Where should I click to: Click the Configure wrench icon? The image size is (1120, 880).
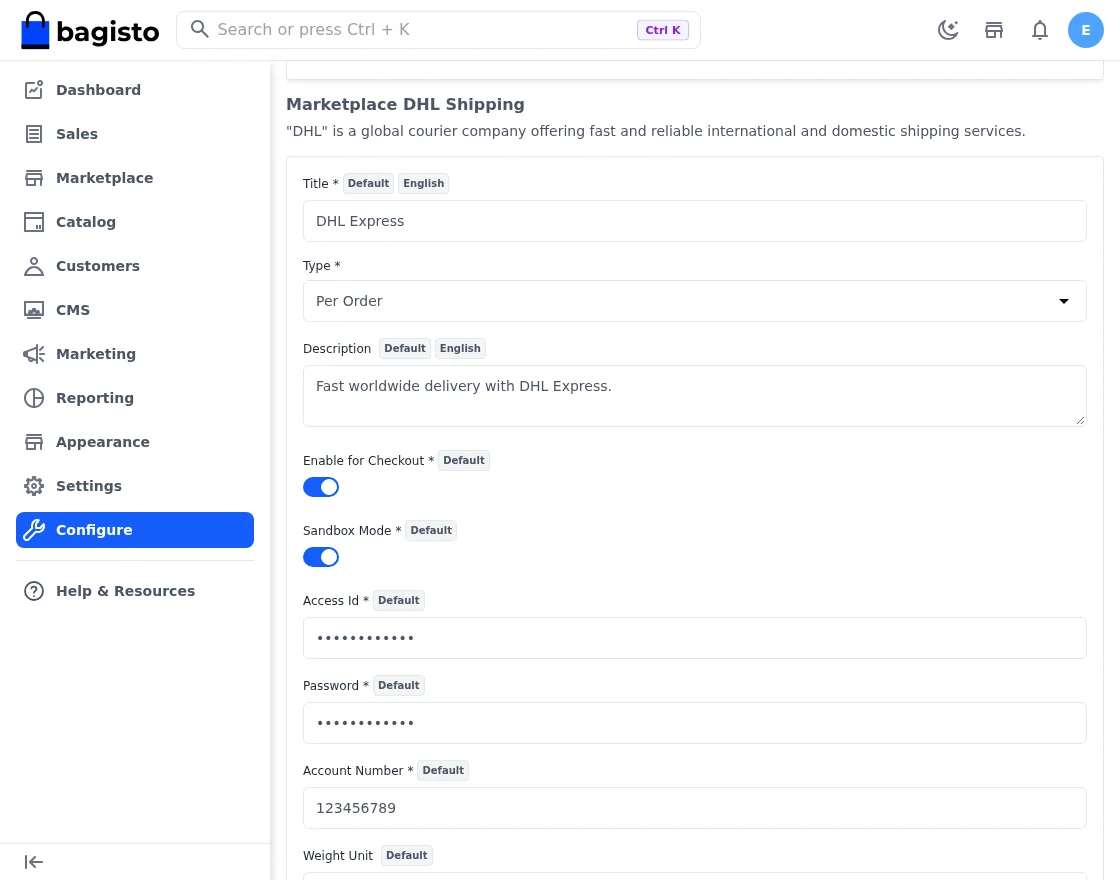(x=34, y=530)
